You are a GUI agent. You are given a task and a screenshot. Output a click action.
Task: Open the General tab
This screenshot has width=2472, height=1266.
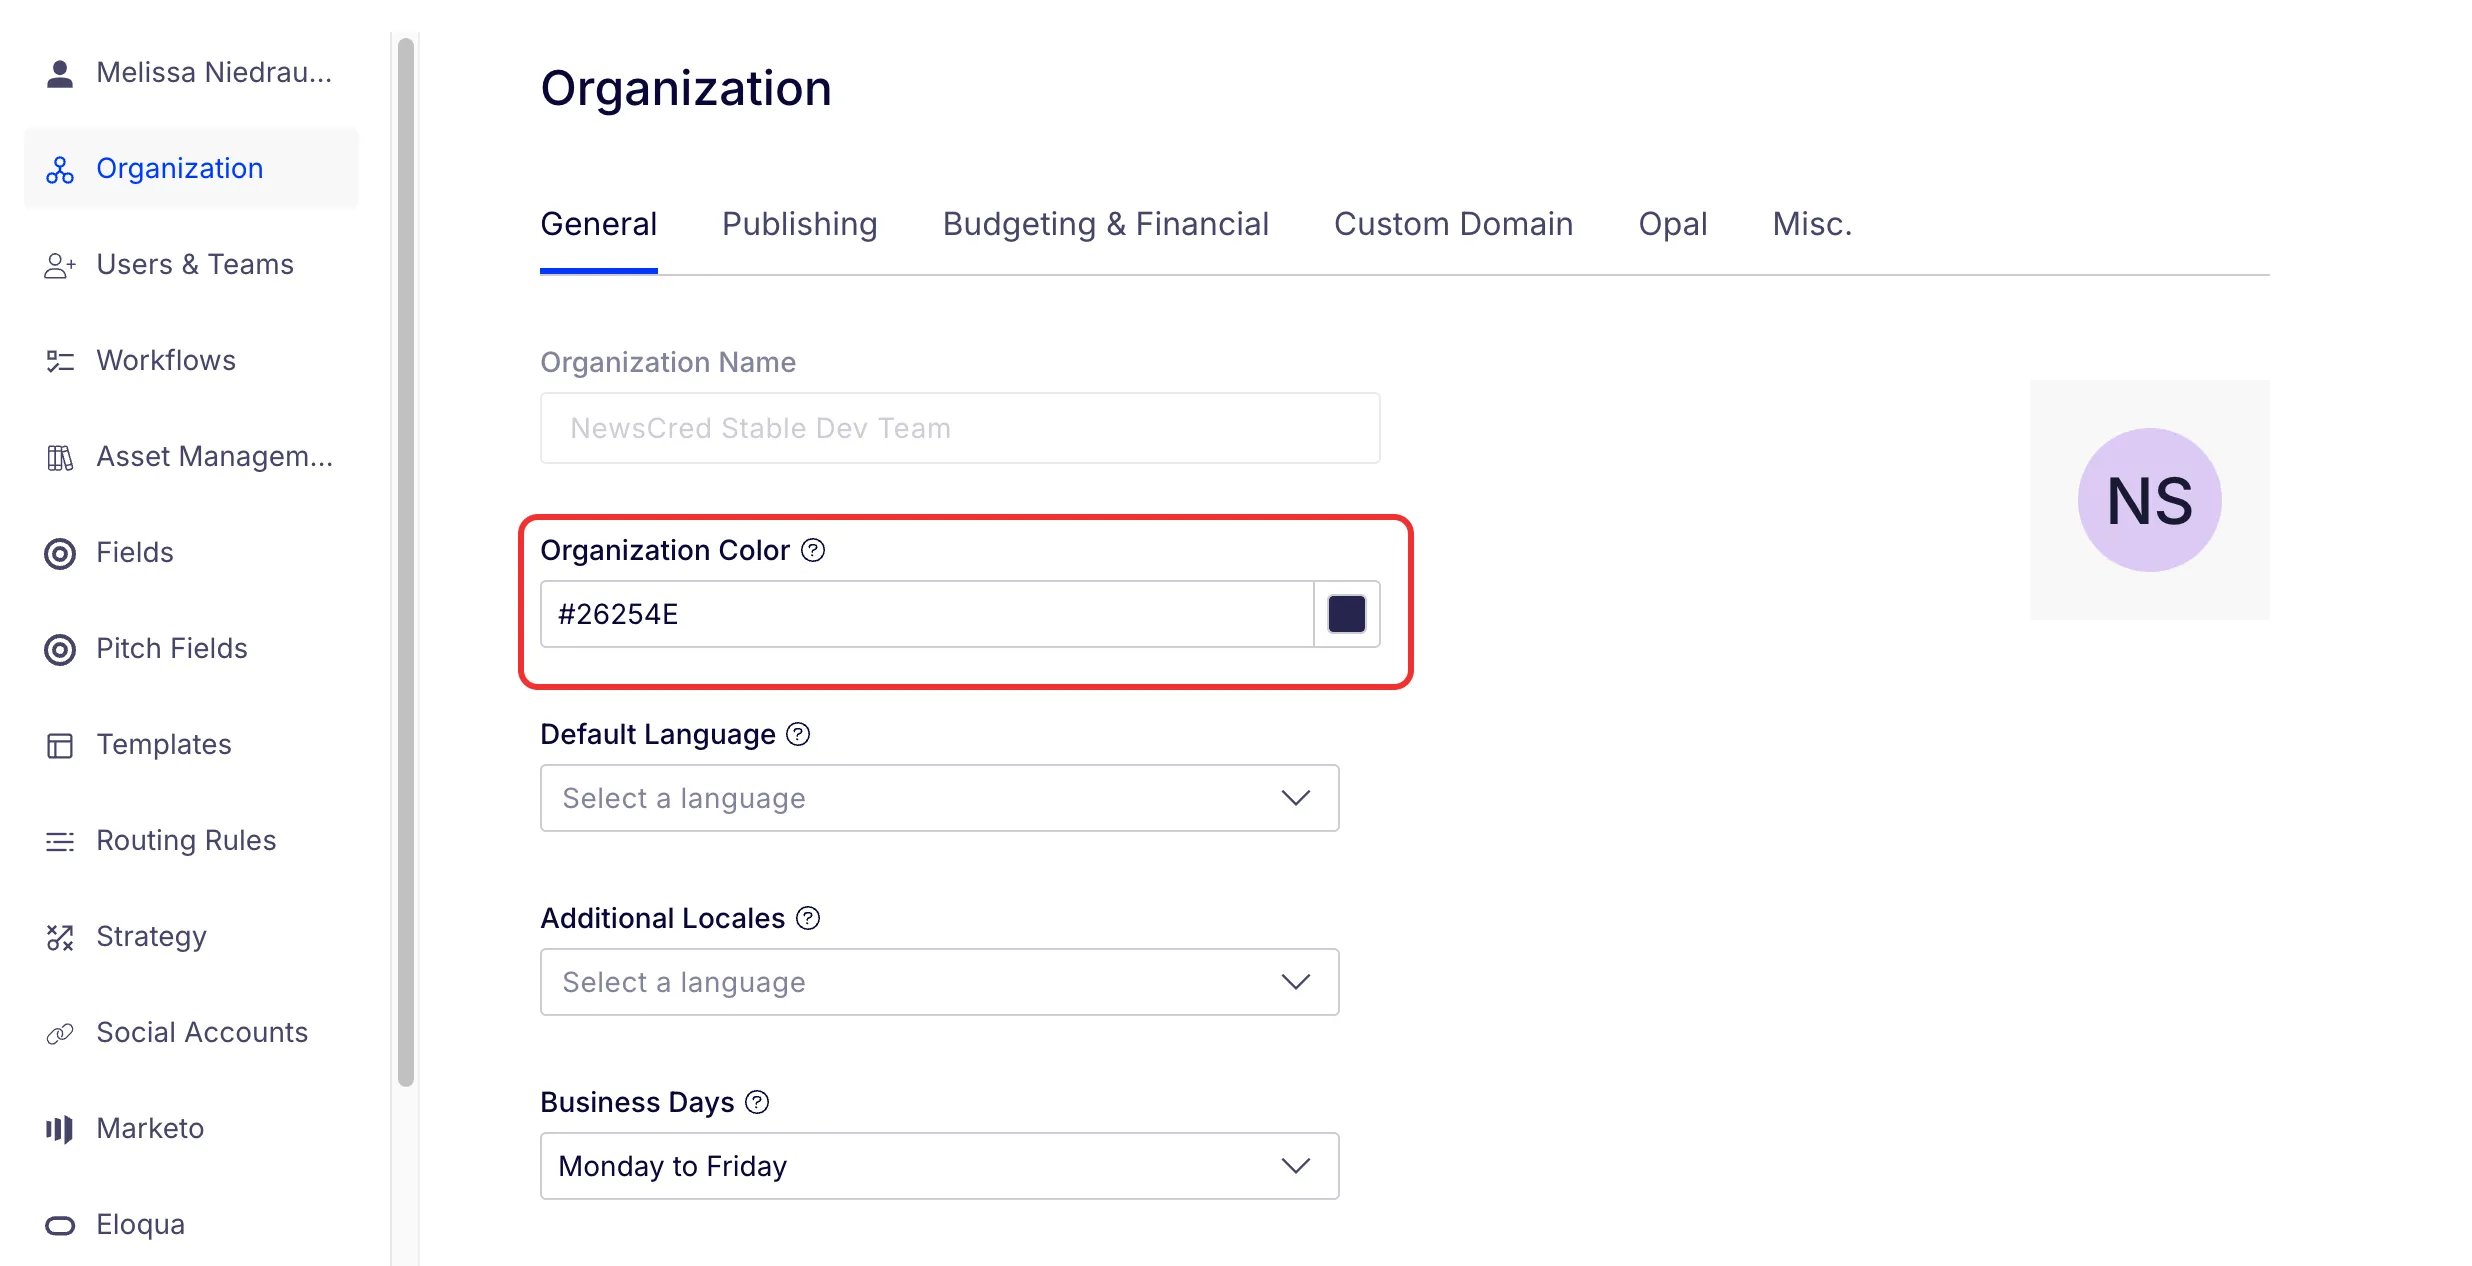coord(599,224)
